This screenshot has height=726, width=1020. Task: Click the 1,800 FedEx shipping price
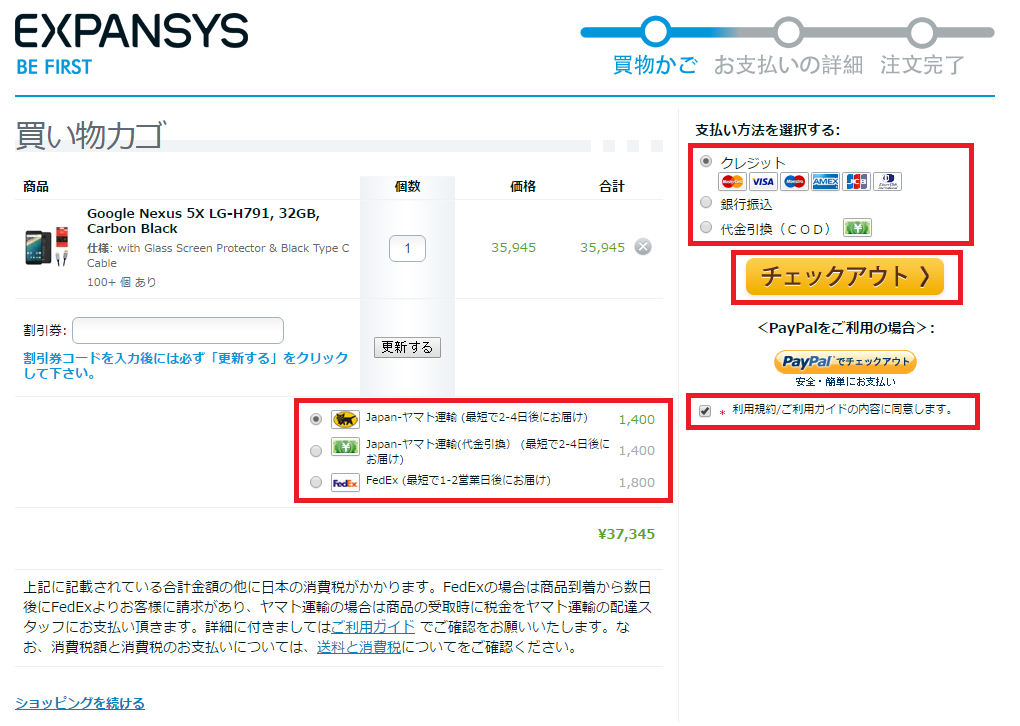pyautogui.click(x=636, y=483)
